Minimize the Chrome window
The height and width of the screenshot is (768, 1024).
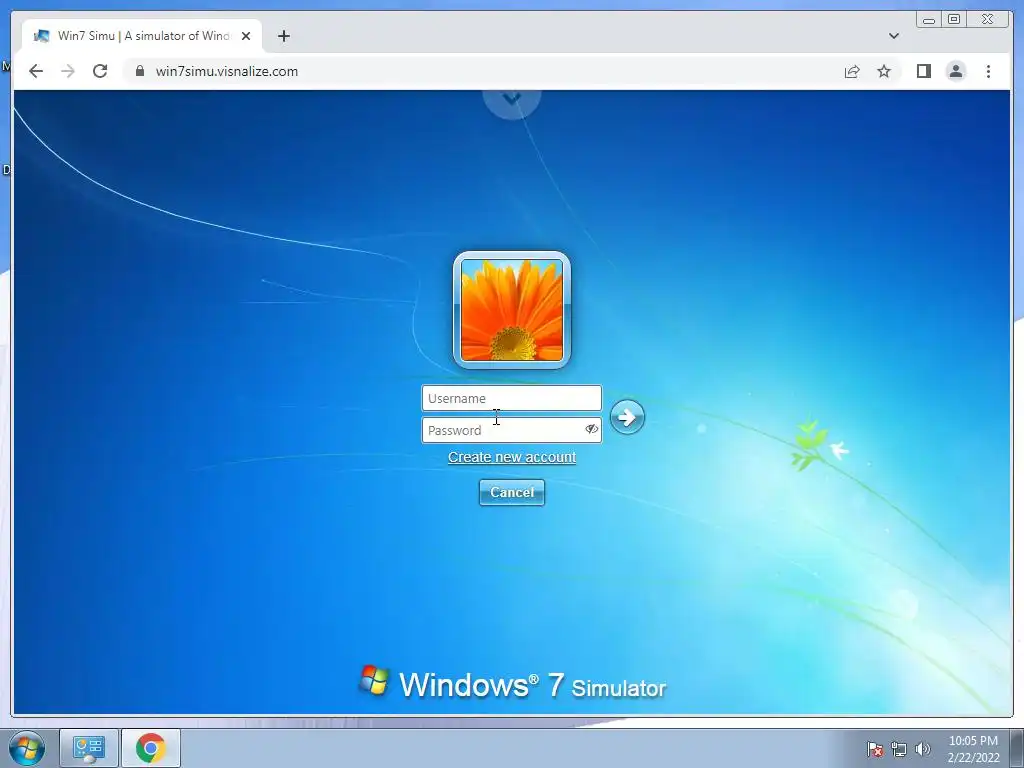click(929, 20)
